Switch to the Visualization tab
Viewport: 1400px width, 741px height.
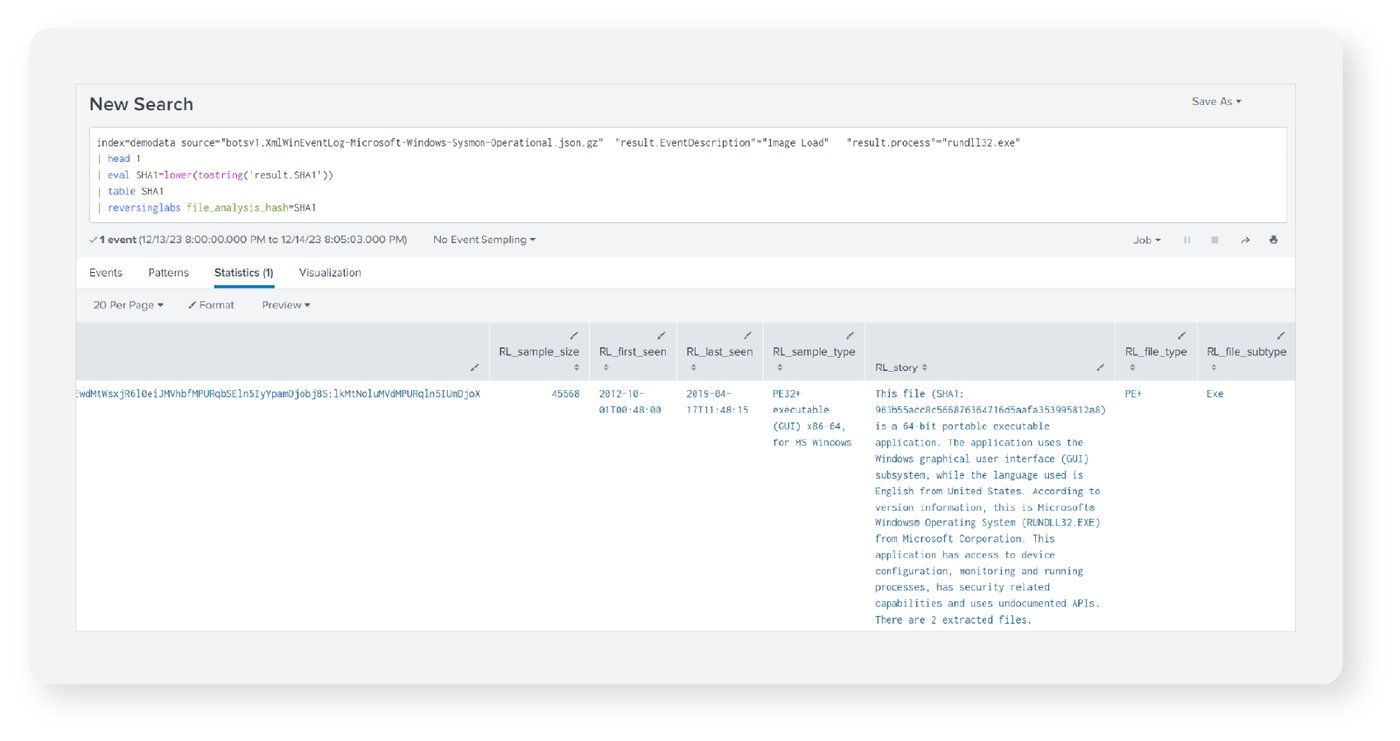click(330, 273)
